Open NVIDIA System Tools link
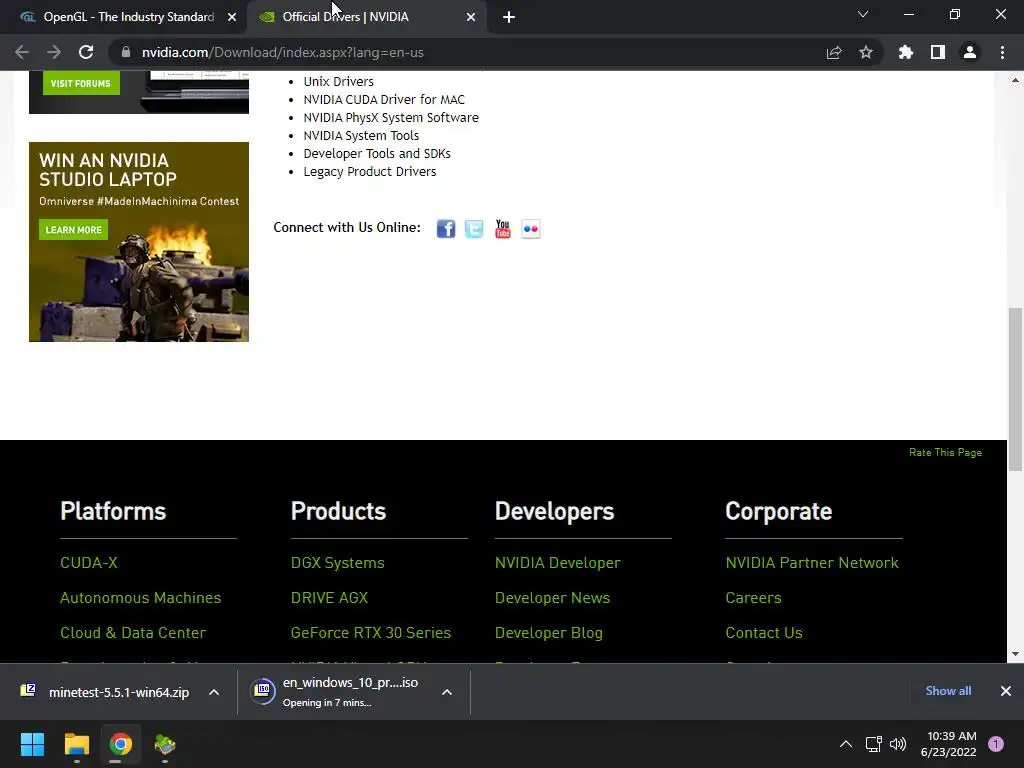The height and width of the screenshot is (768, 1024). coord(361,135)
